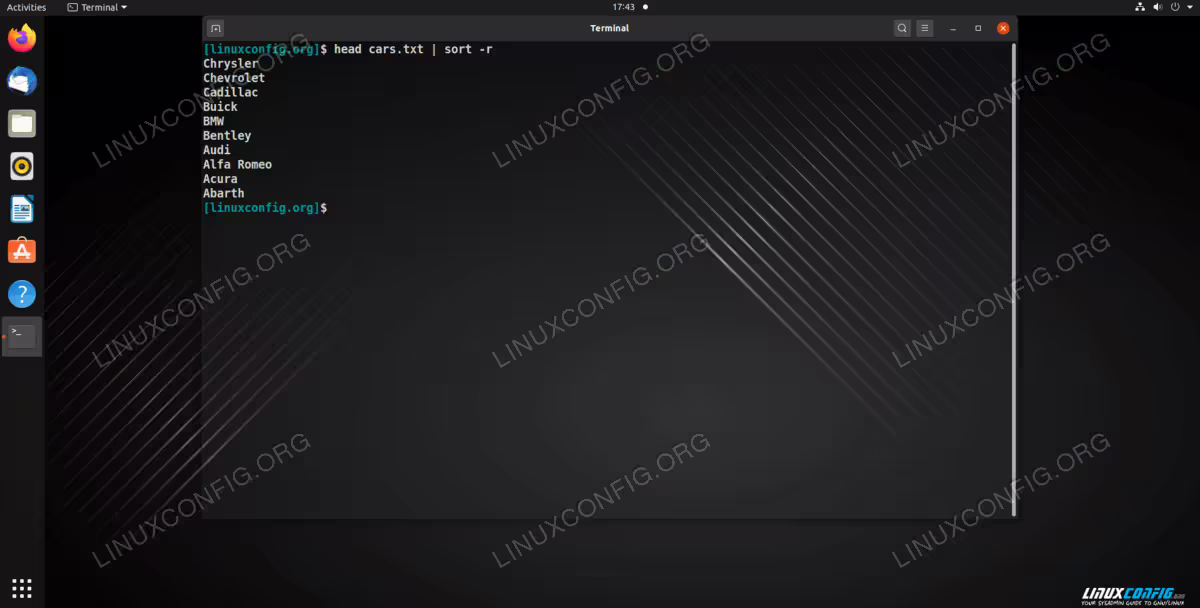
Task: Click the power icon in top bar
Action: tap(1176, 7)
